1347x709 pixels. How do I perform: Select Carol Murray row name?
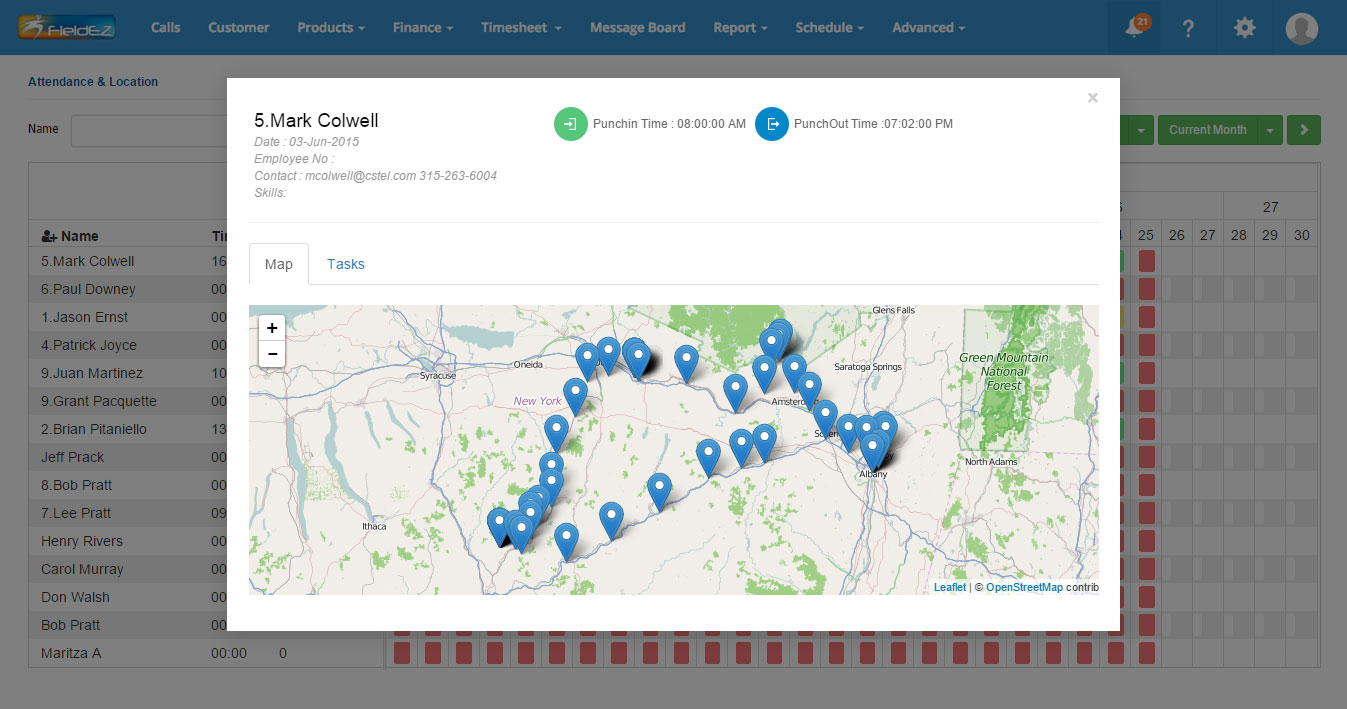click(82, 569)
